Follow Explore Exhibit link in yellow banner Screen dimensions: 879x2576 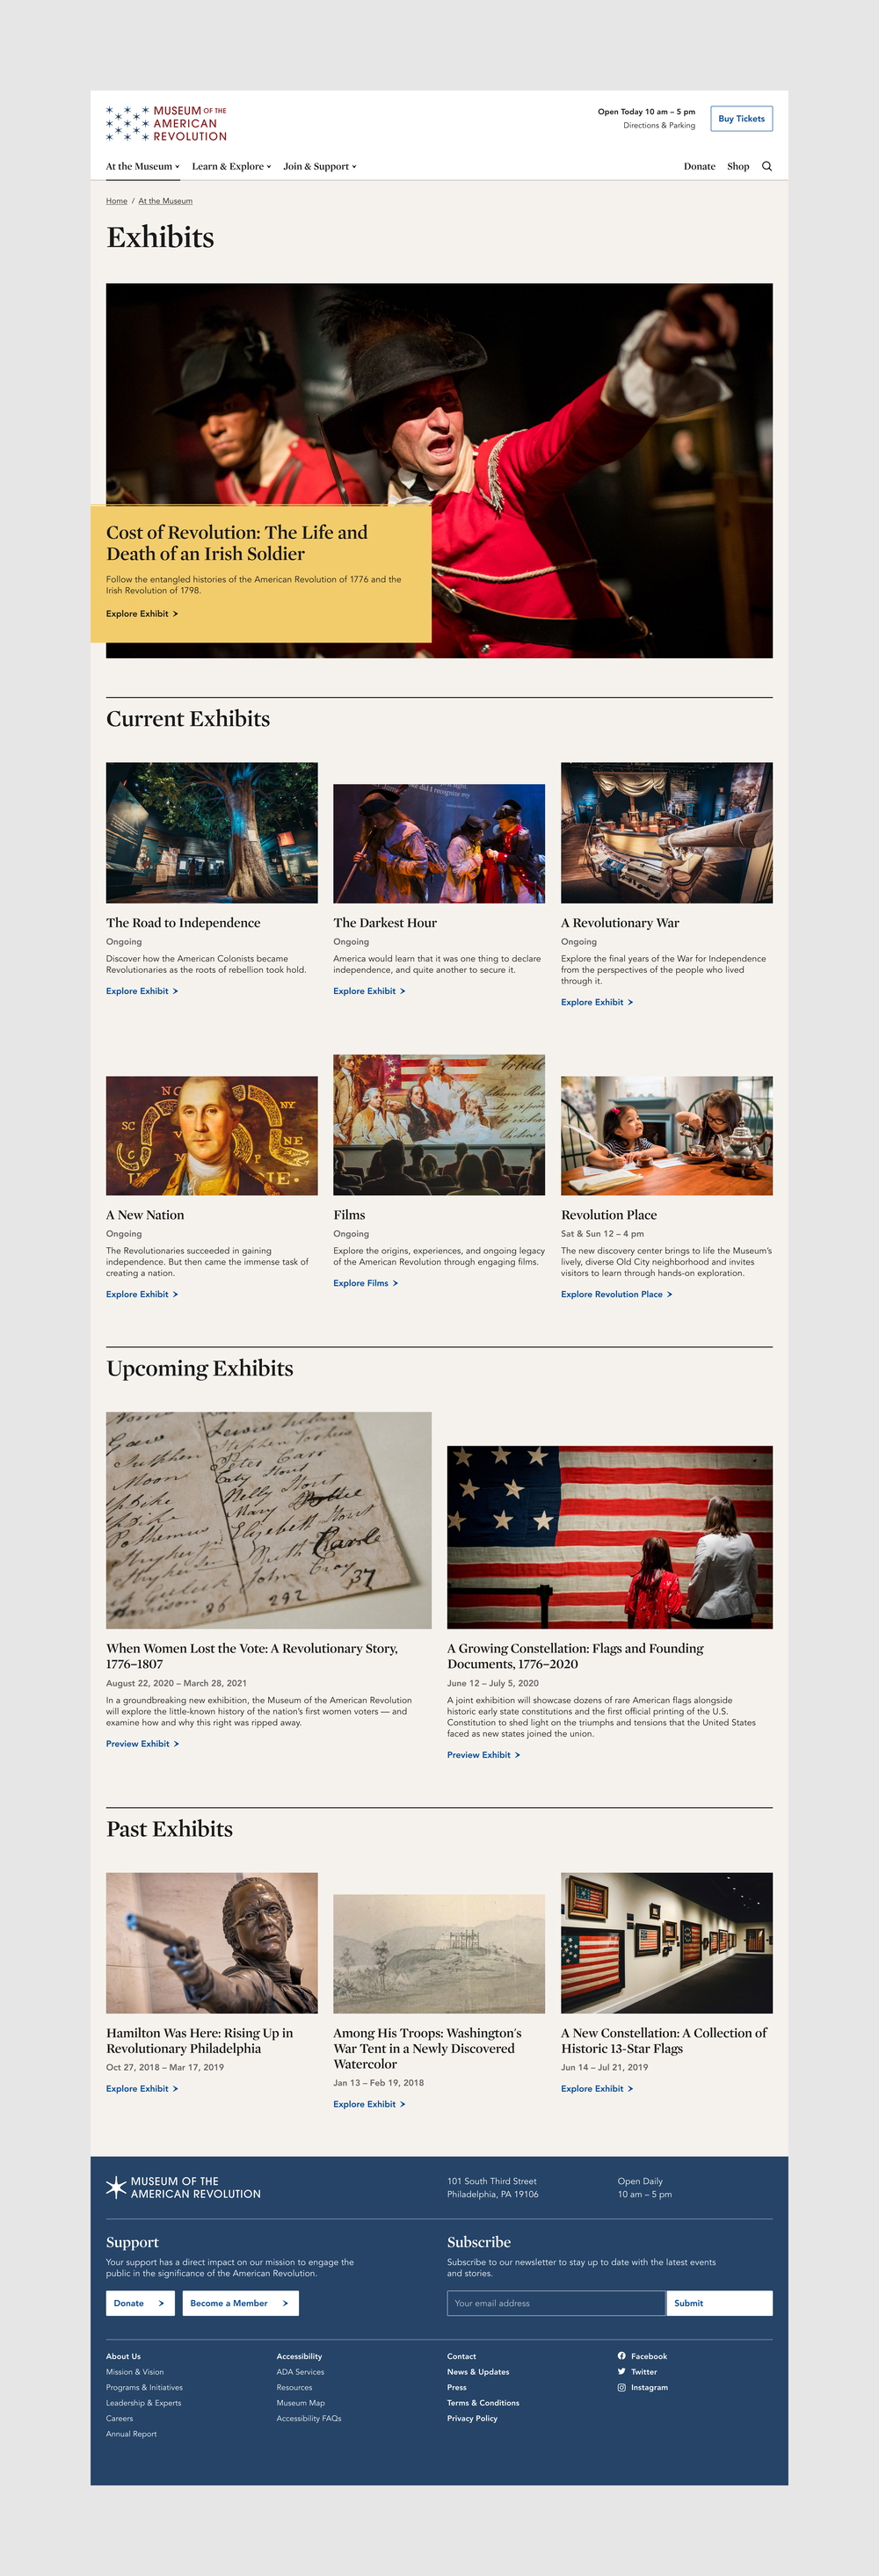(142, 614)
